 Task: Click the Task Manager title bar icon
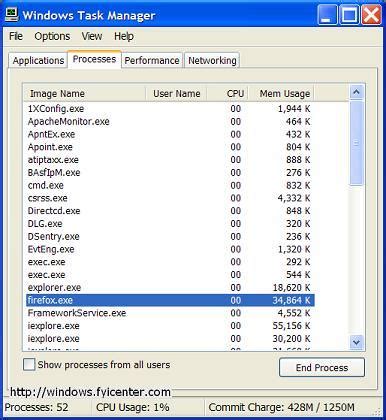tap(12, 15)
